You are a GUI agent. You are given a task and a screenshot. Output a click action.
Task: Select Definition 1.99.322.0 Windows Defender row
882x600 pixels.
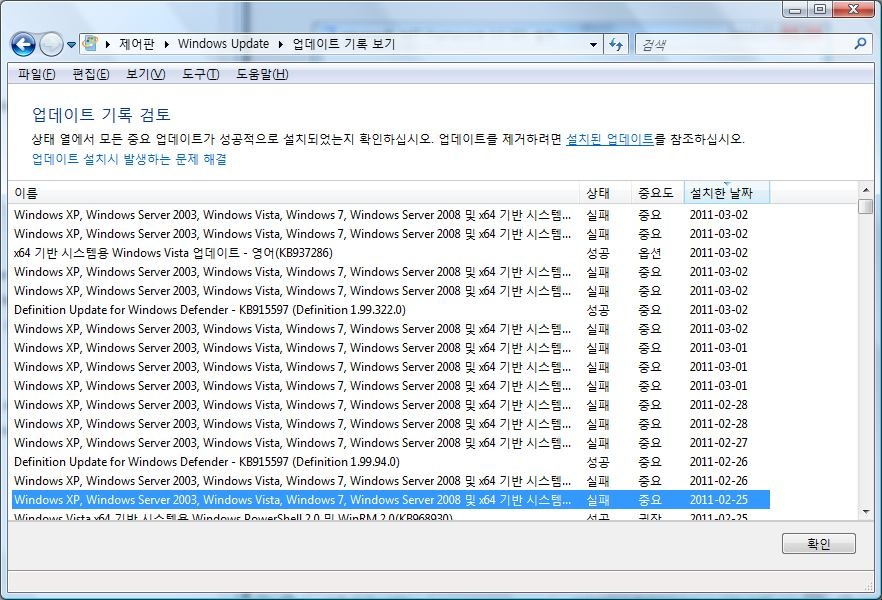coord(390,310)
